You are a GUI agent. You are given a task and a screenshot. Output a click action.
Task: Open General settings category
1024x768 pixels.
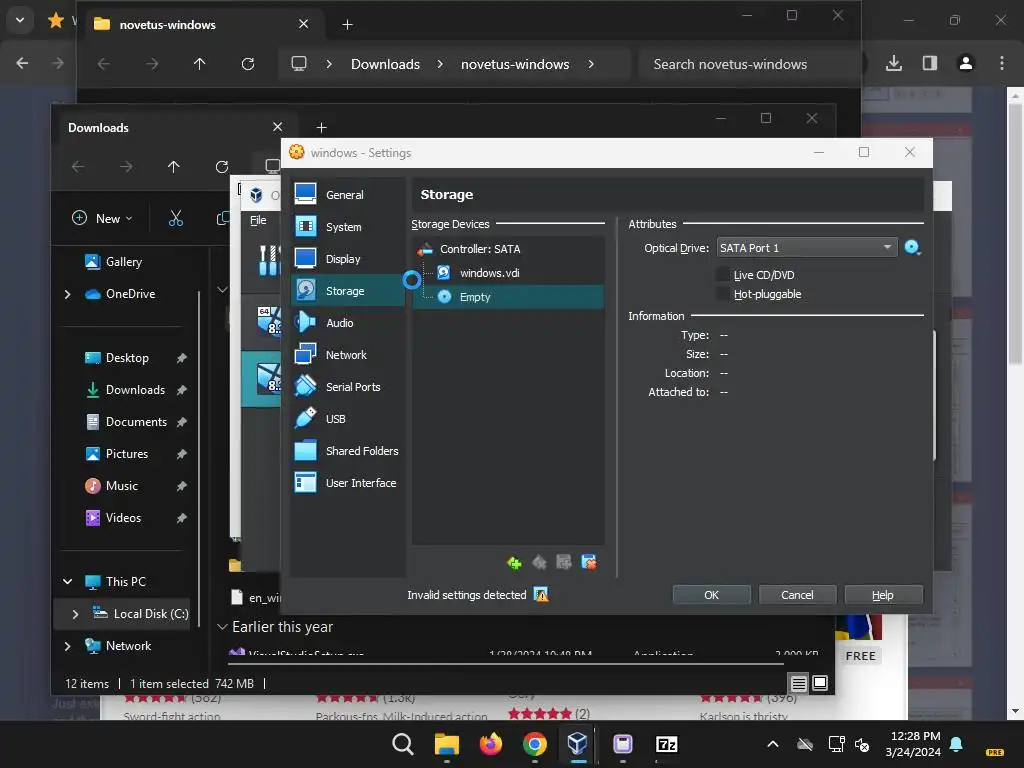click(347, 195)
